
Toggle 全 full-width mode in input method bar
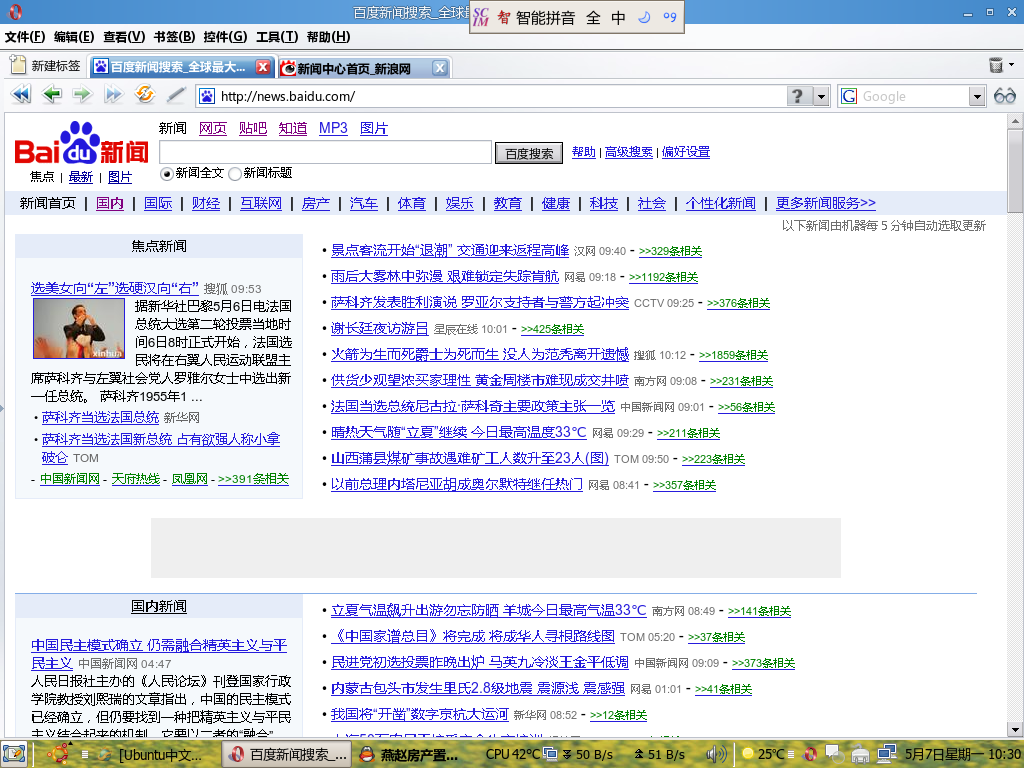pyautogui.click(x=593, y=18)
